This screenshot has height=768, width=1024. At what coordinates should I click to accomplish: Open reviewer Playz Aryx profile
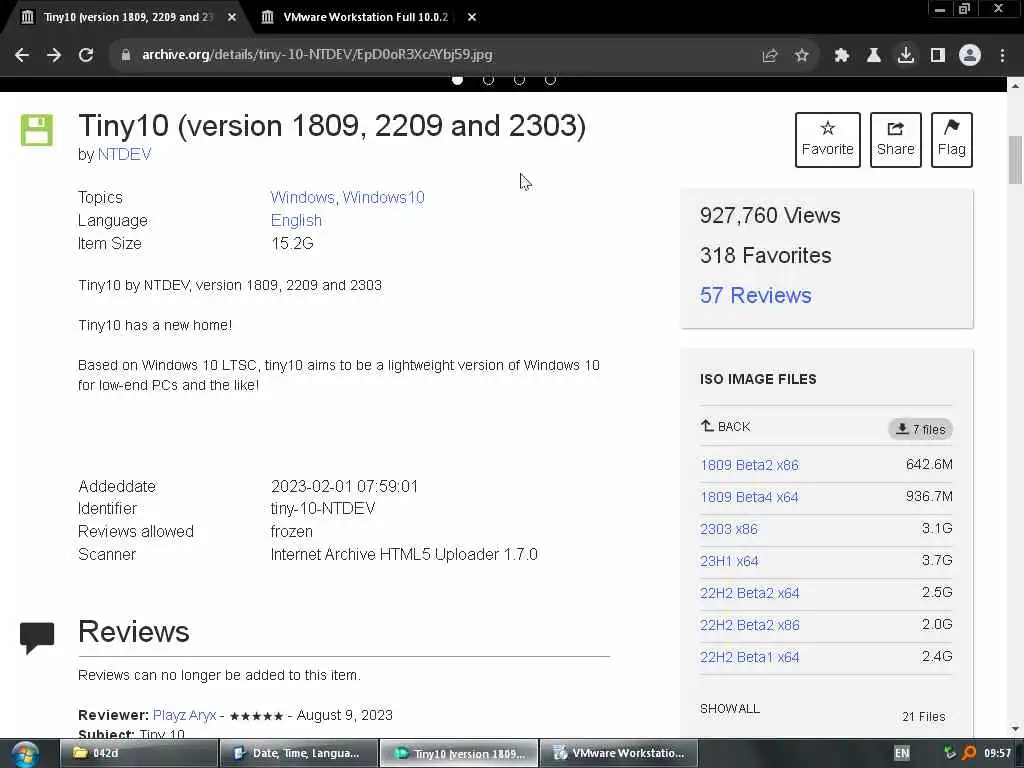(184, 715)
